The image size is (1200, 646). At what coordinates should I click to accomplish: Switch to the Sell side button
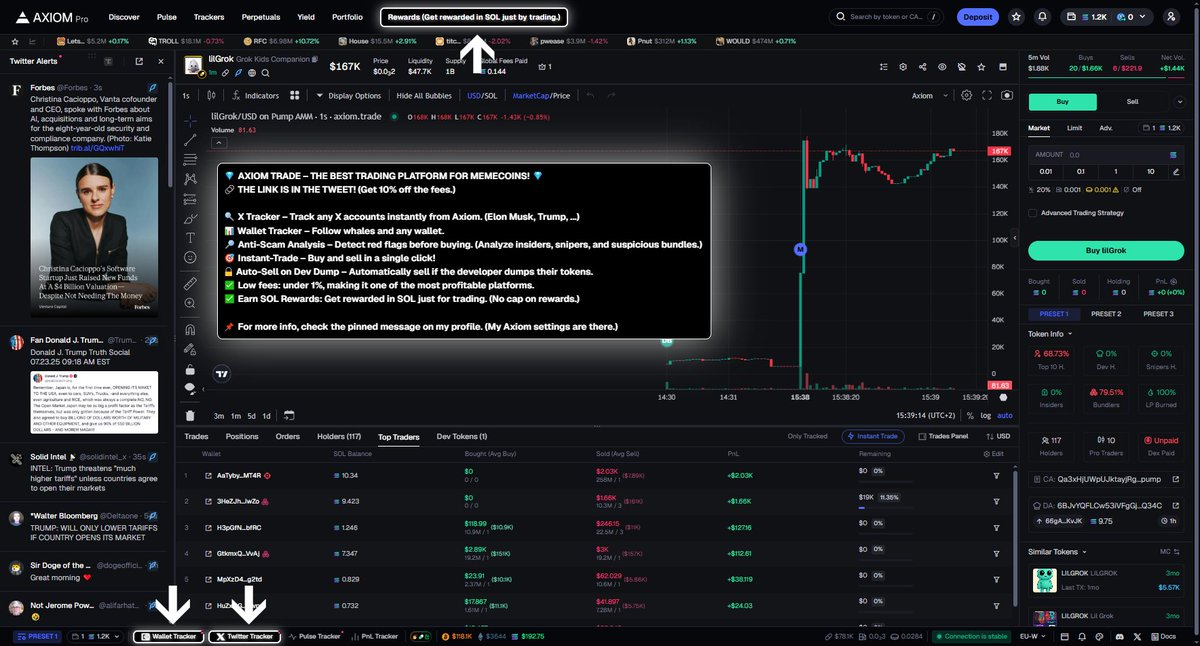[x=1132, y=101]
